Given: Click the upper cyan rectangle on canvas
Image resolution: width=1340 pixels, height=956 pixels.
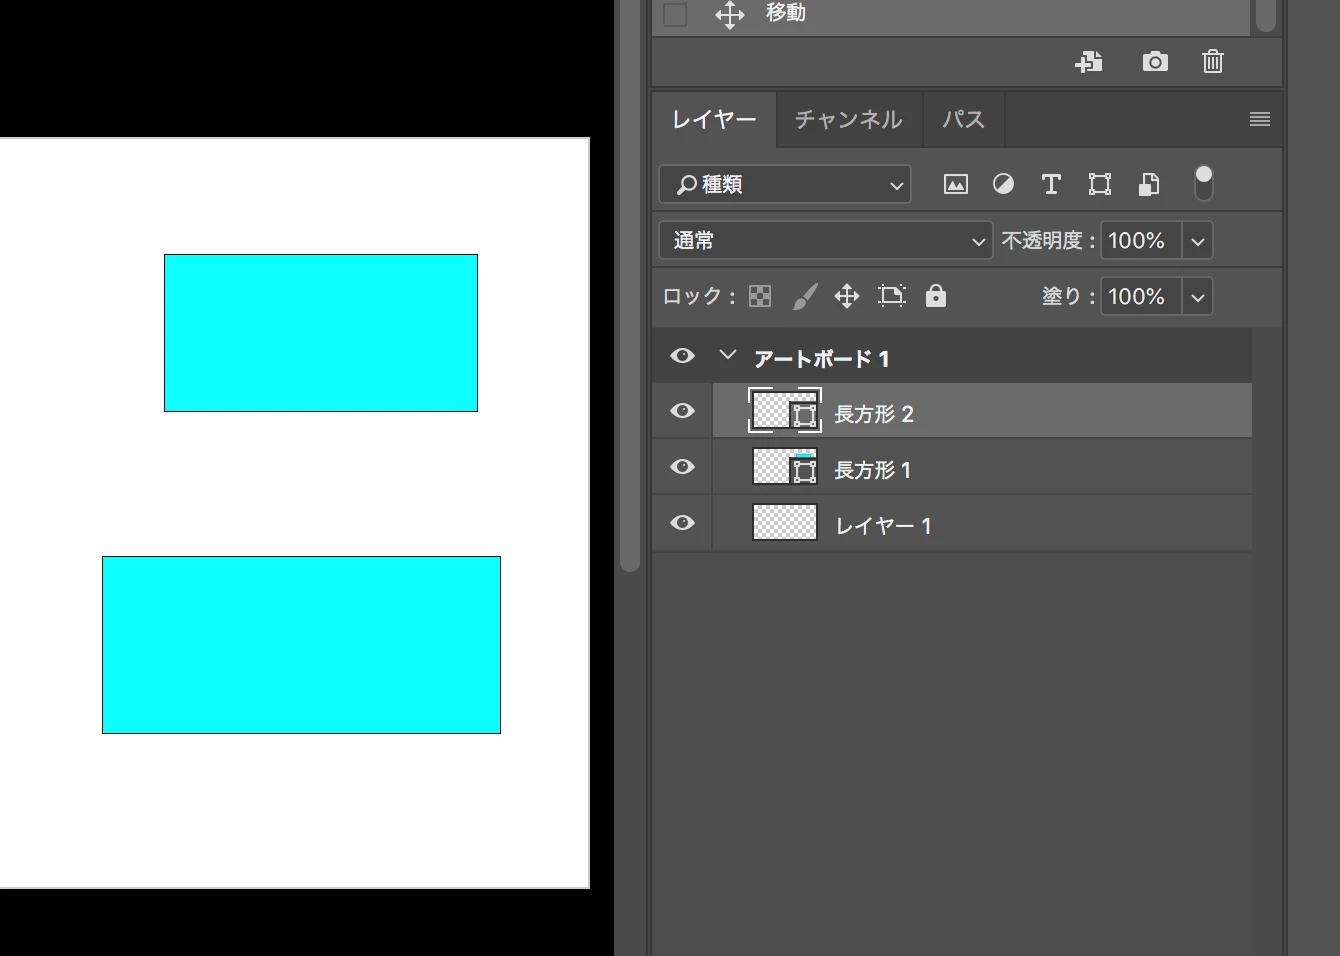Looking at the screenshot, I should (321, 333).
